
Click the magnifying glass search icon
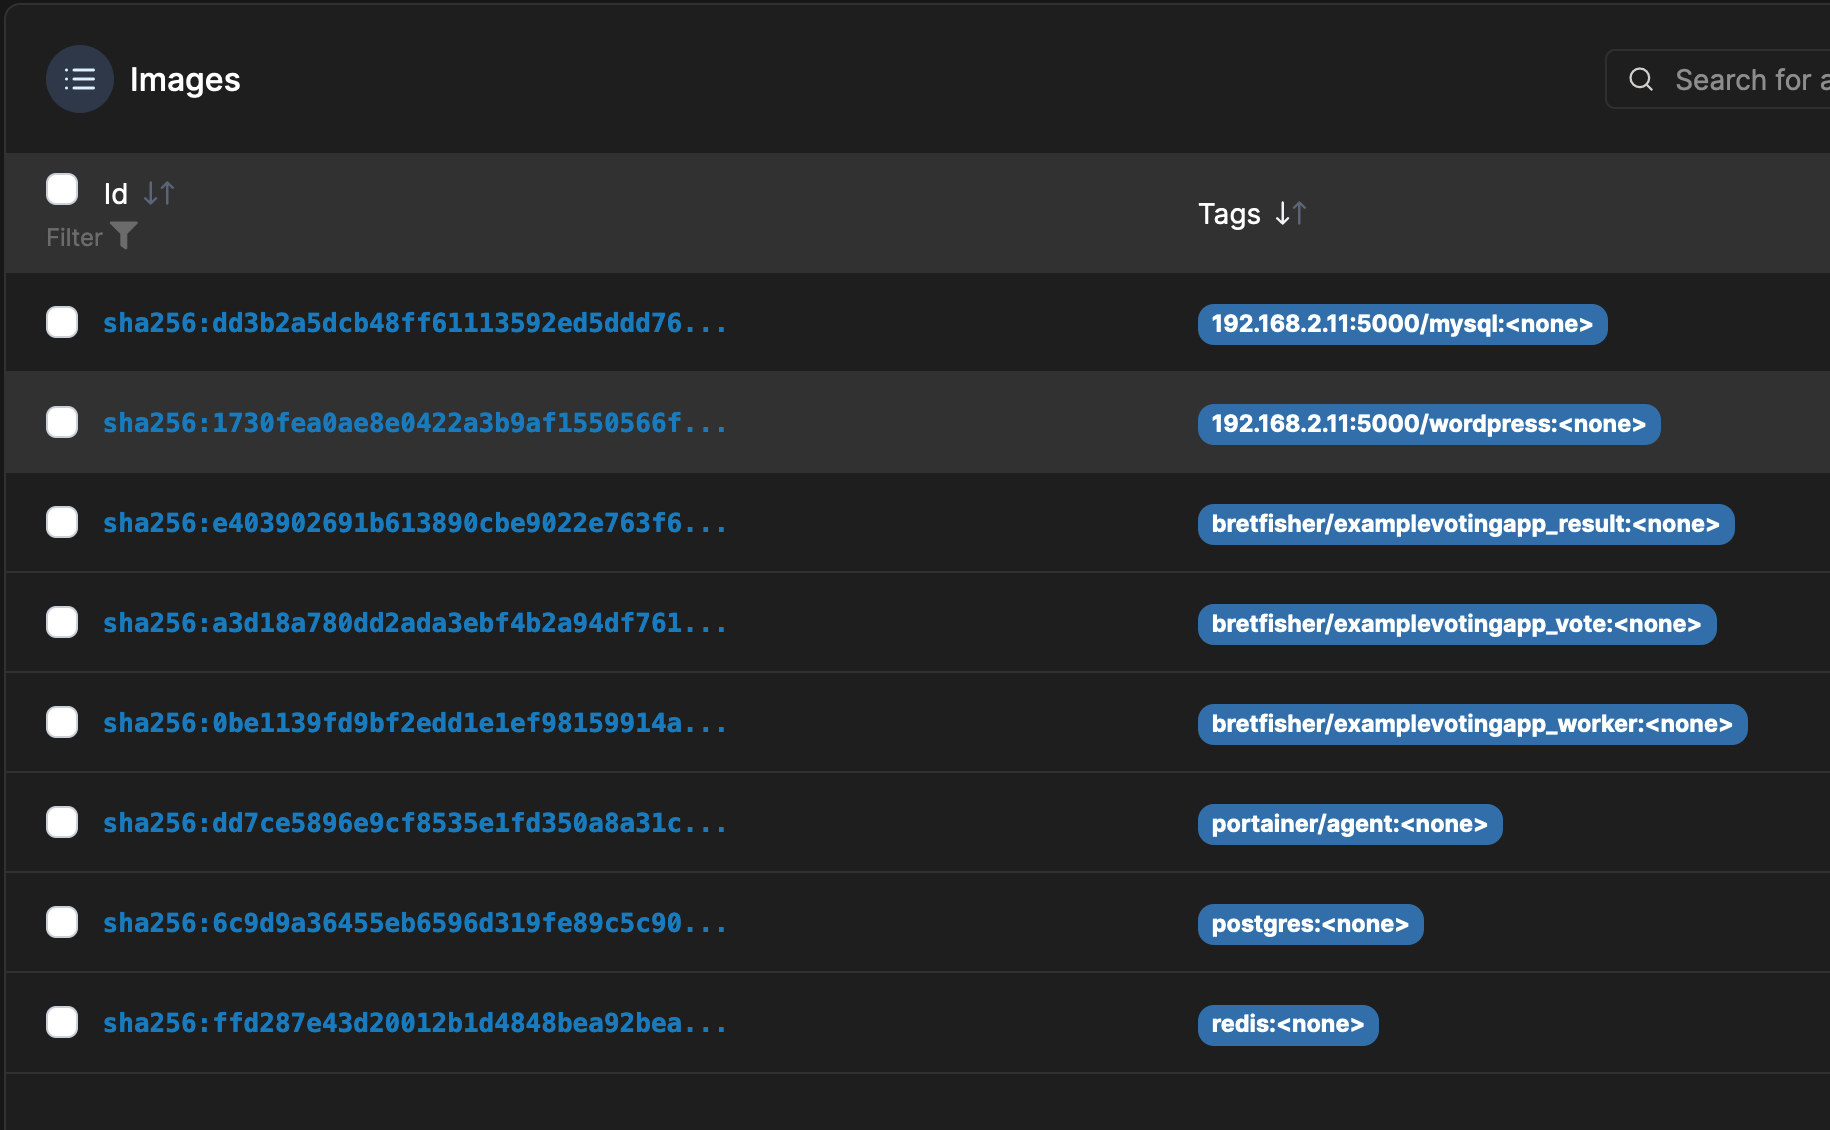point(1640,79)
